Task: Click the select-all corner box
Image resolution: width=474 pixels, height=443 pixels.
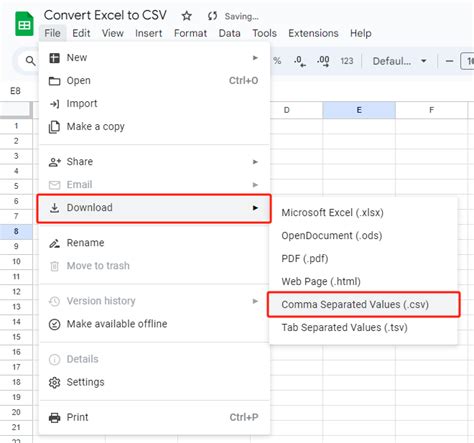Action: coord(16,110)
